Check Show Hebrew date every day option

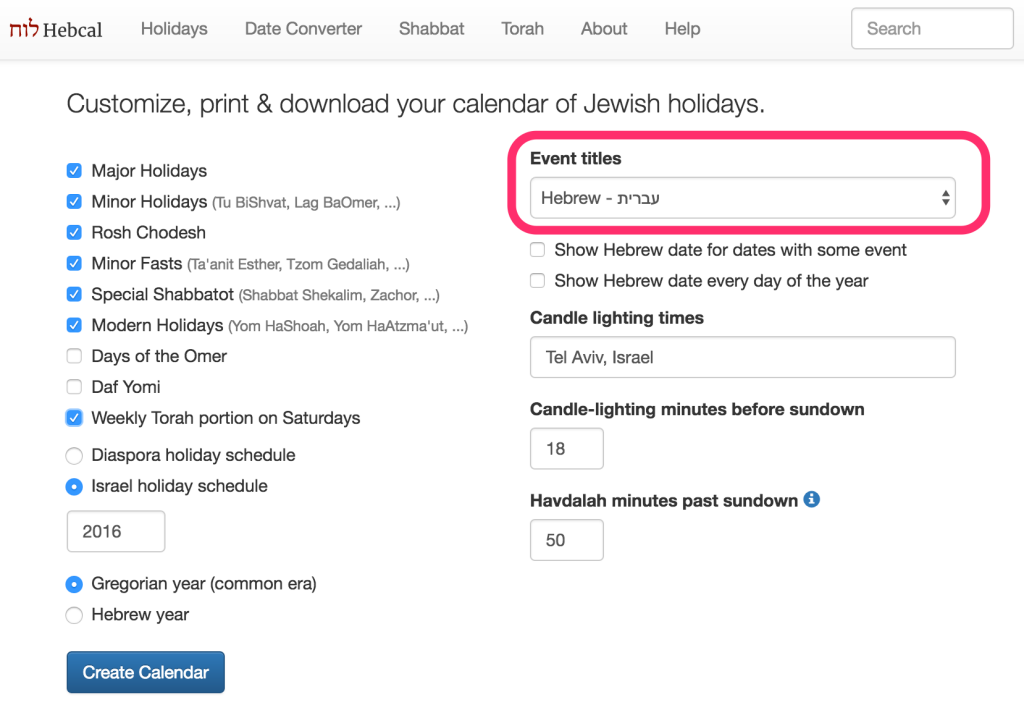coord(538,281)
